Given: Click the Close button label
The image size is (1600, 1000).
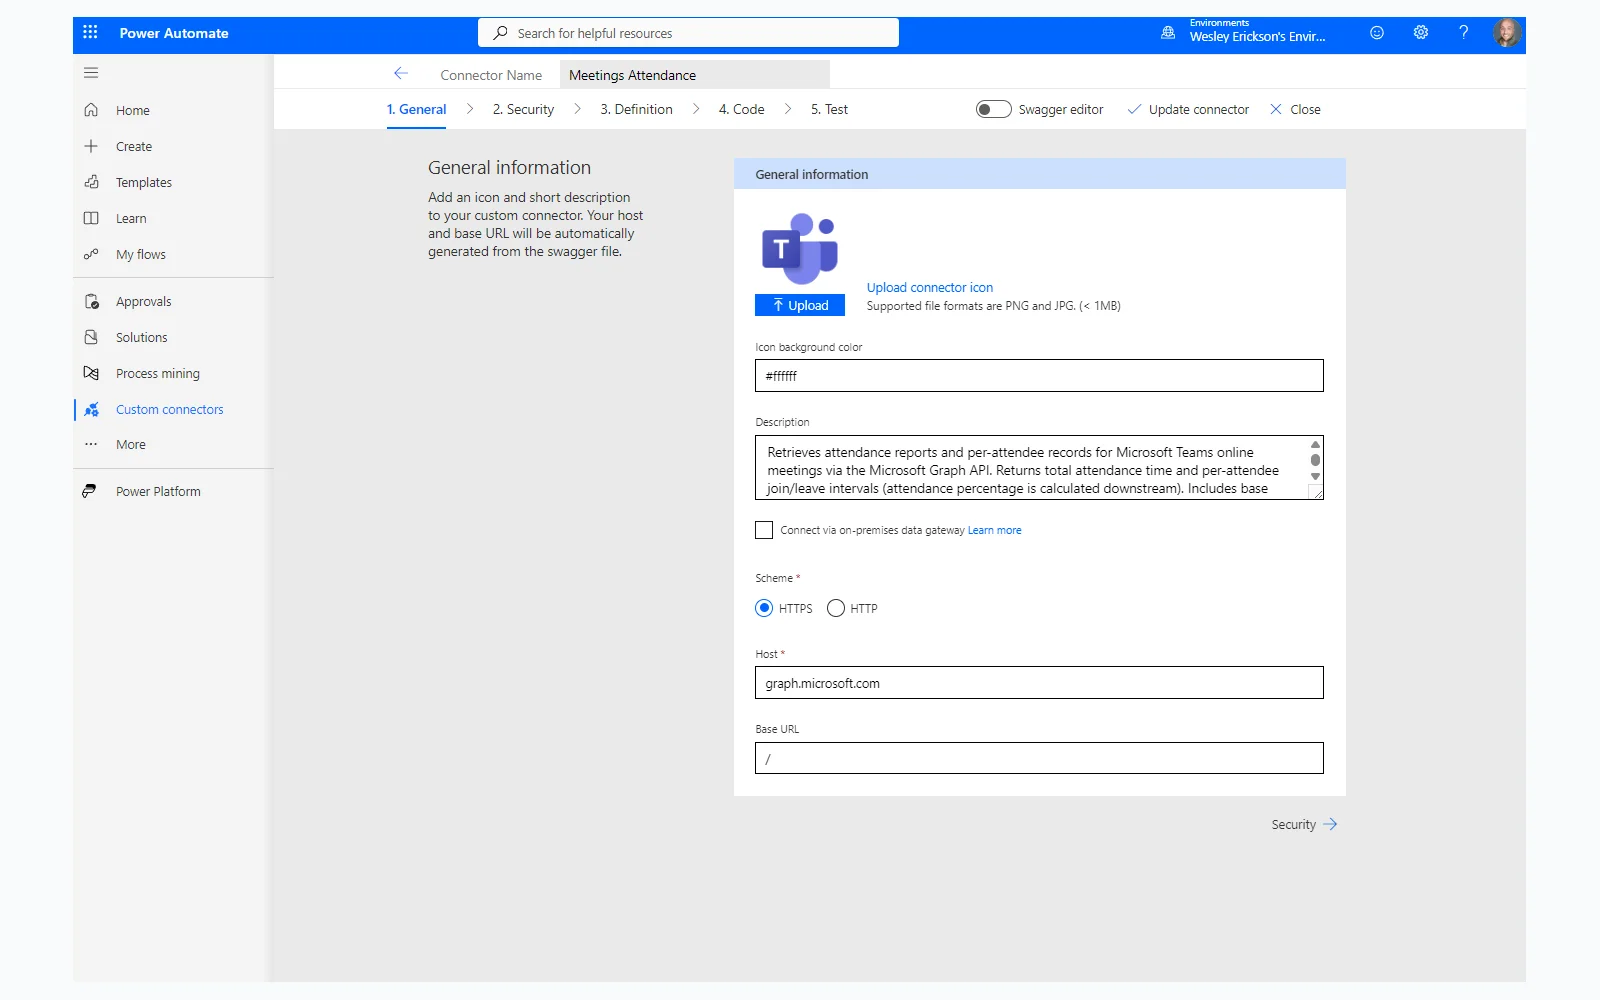Looking at the screenshot, I should [x=1305, y=109].
